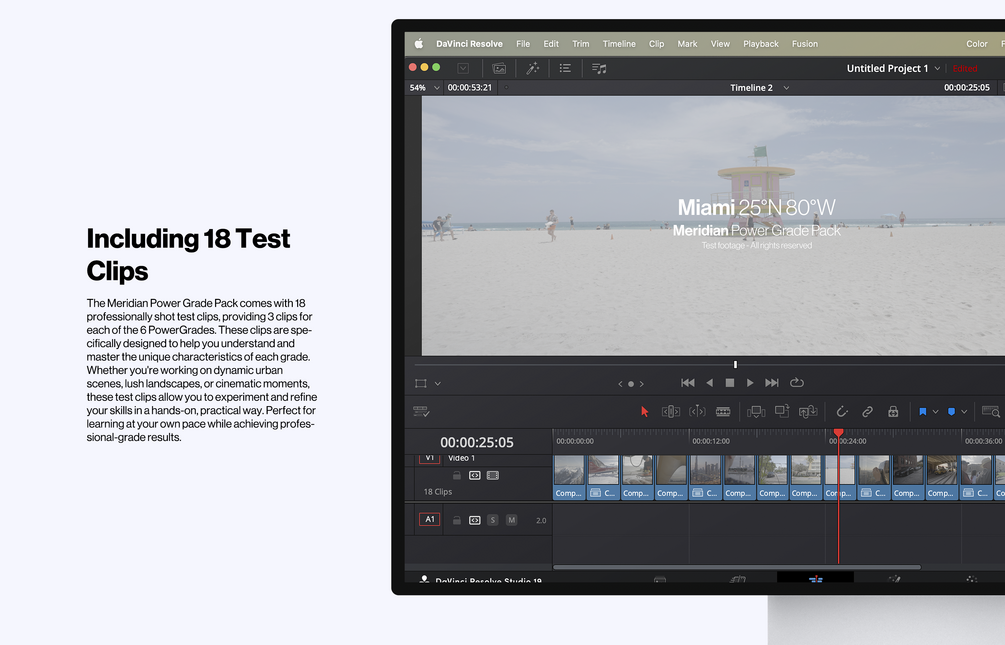Open the Edit Index list icon
Screen dimensions: 1005x645
pyautogui.click(x=565, y=68)
